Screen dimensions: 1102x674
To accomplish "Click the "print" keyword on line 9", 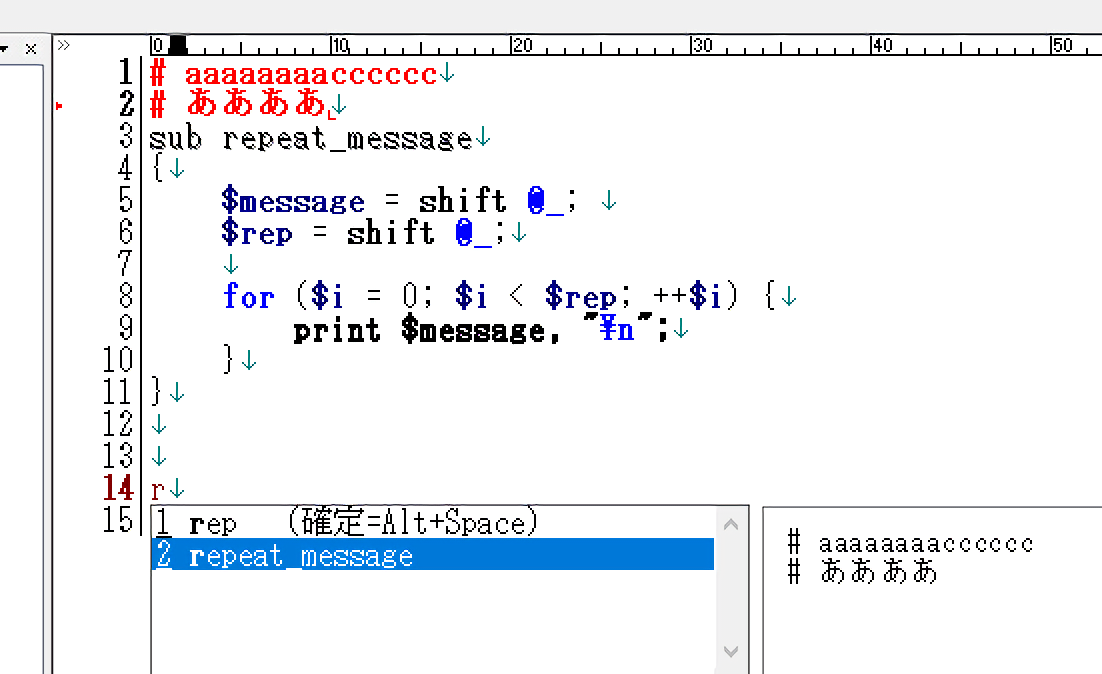I will point(337,329).
